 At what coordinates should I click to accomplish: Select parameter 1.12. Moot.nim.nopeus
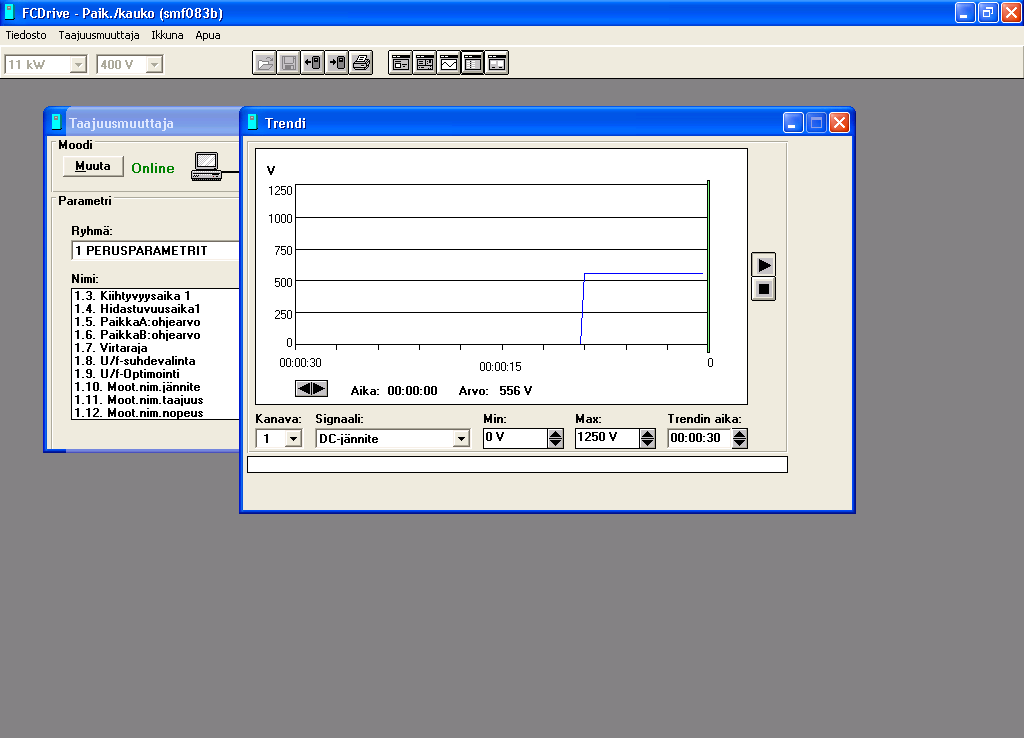[x=155, y=413]
